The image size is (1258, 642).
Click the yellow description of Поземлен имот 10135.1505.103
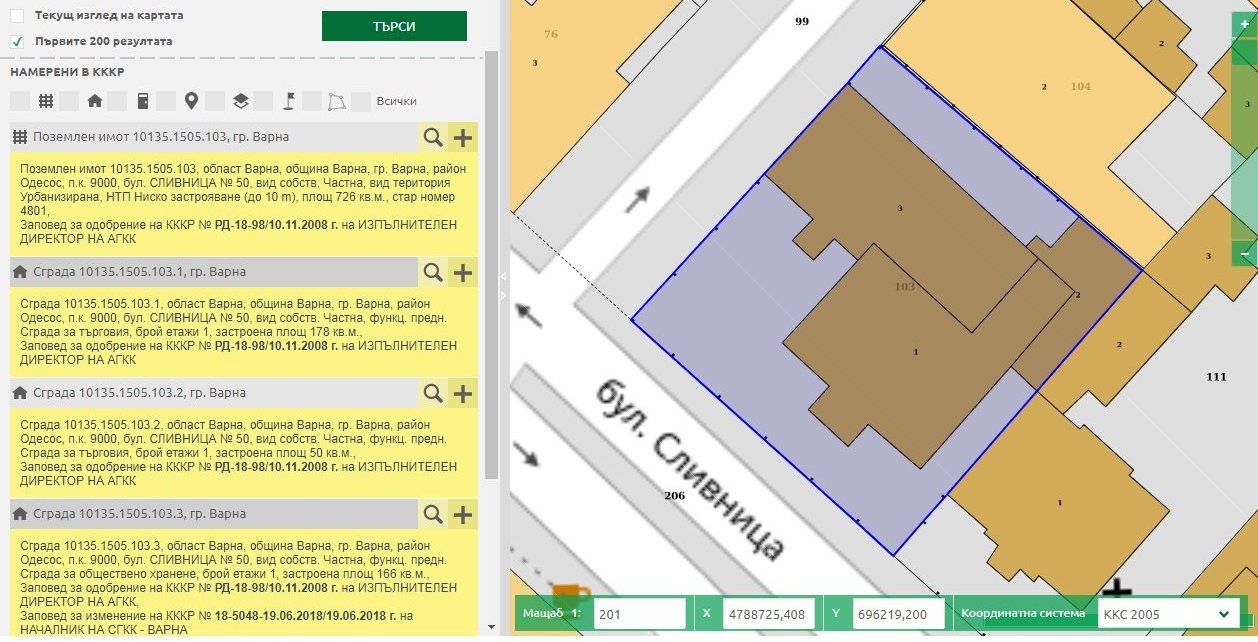coord(244,204)
